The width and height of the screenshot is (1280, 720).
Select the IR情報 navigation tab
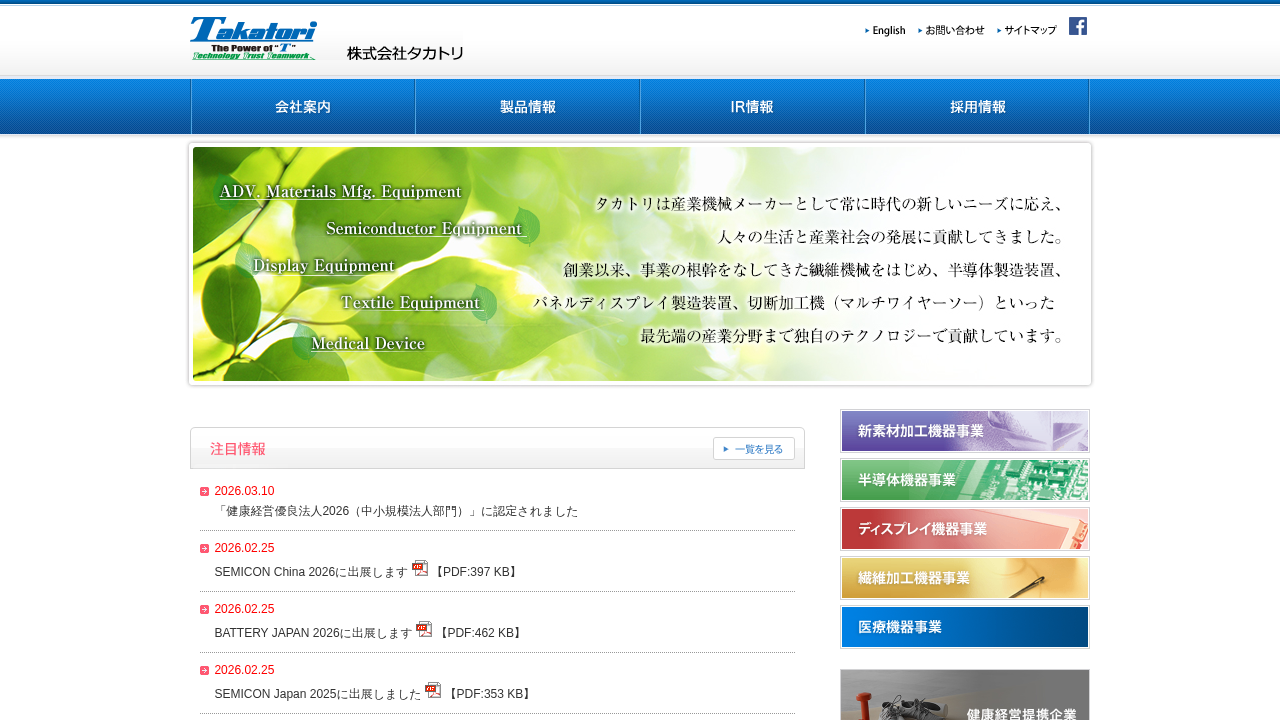coord(752,107)
